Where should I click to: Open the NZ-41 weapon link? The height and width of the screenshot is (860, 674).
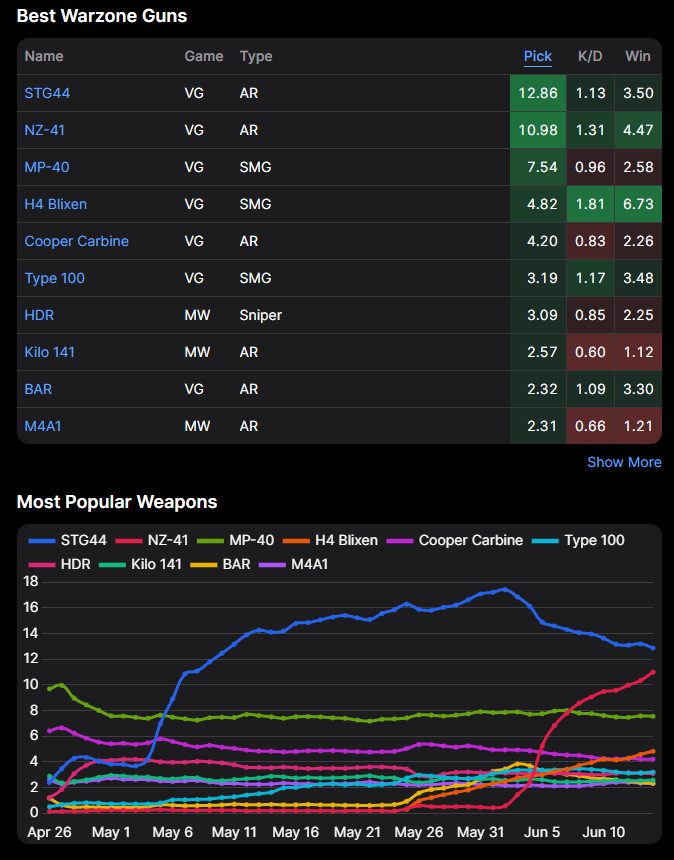click(x=45, y=130)
